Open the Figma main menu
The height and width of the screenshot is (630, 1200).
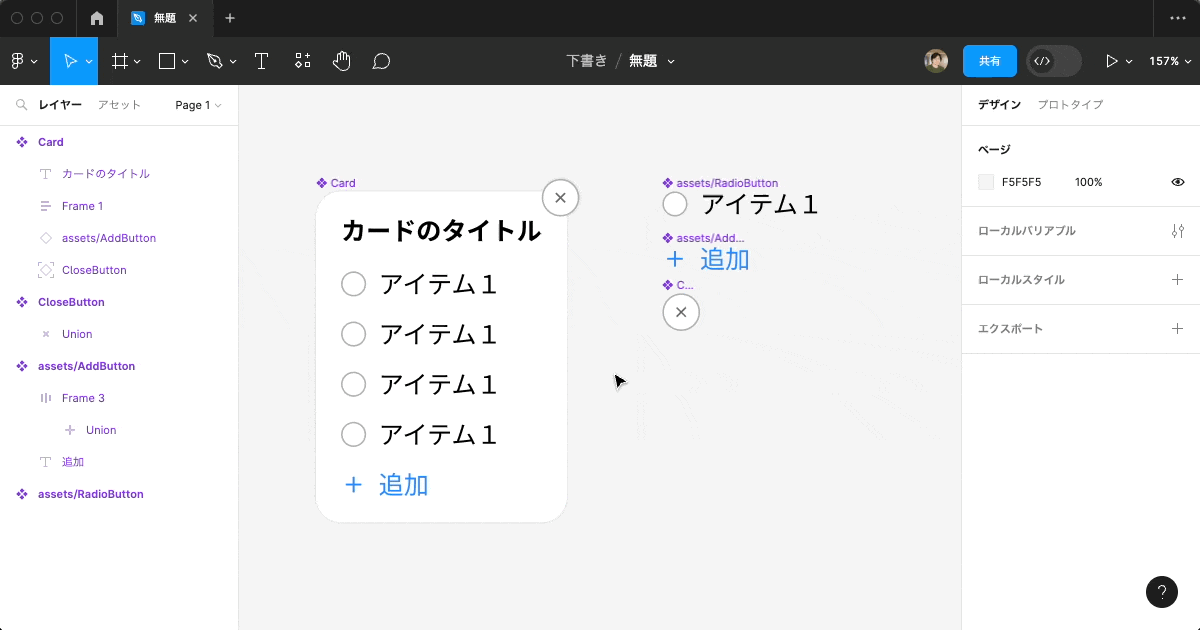23,61
